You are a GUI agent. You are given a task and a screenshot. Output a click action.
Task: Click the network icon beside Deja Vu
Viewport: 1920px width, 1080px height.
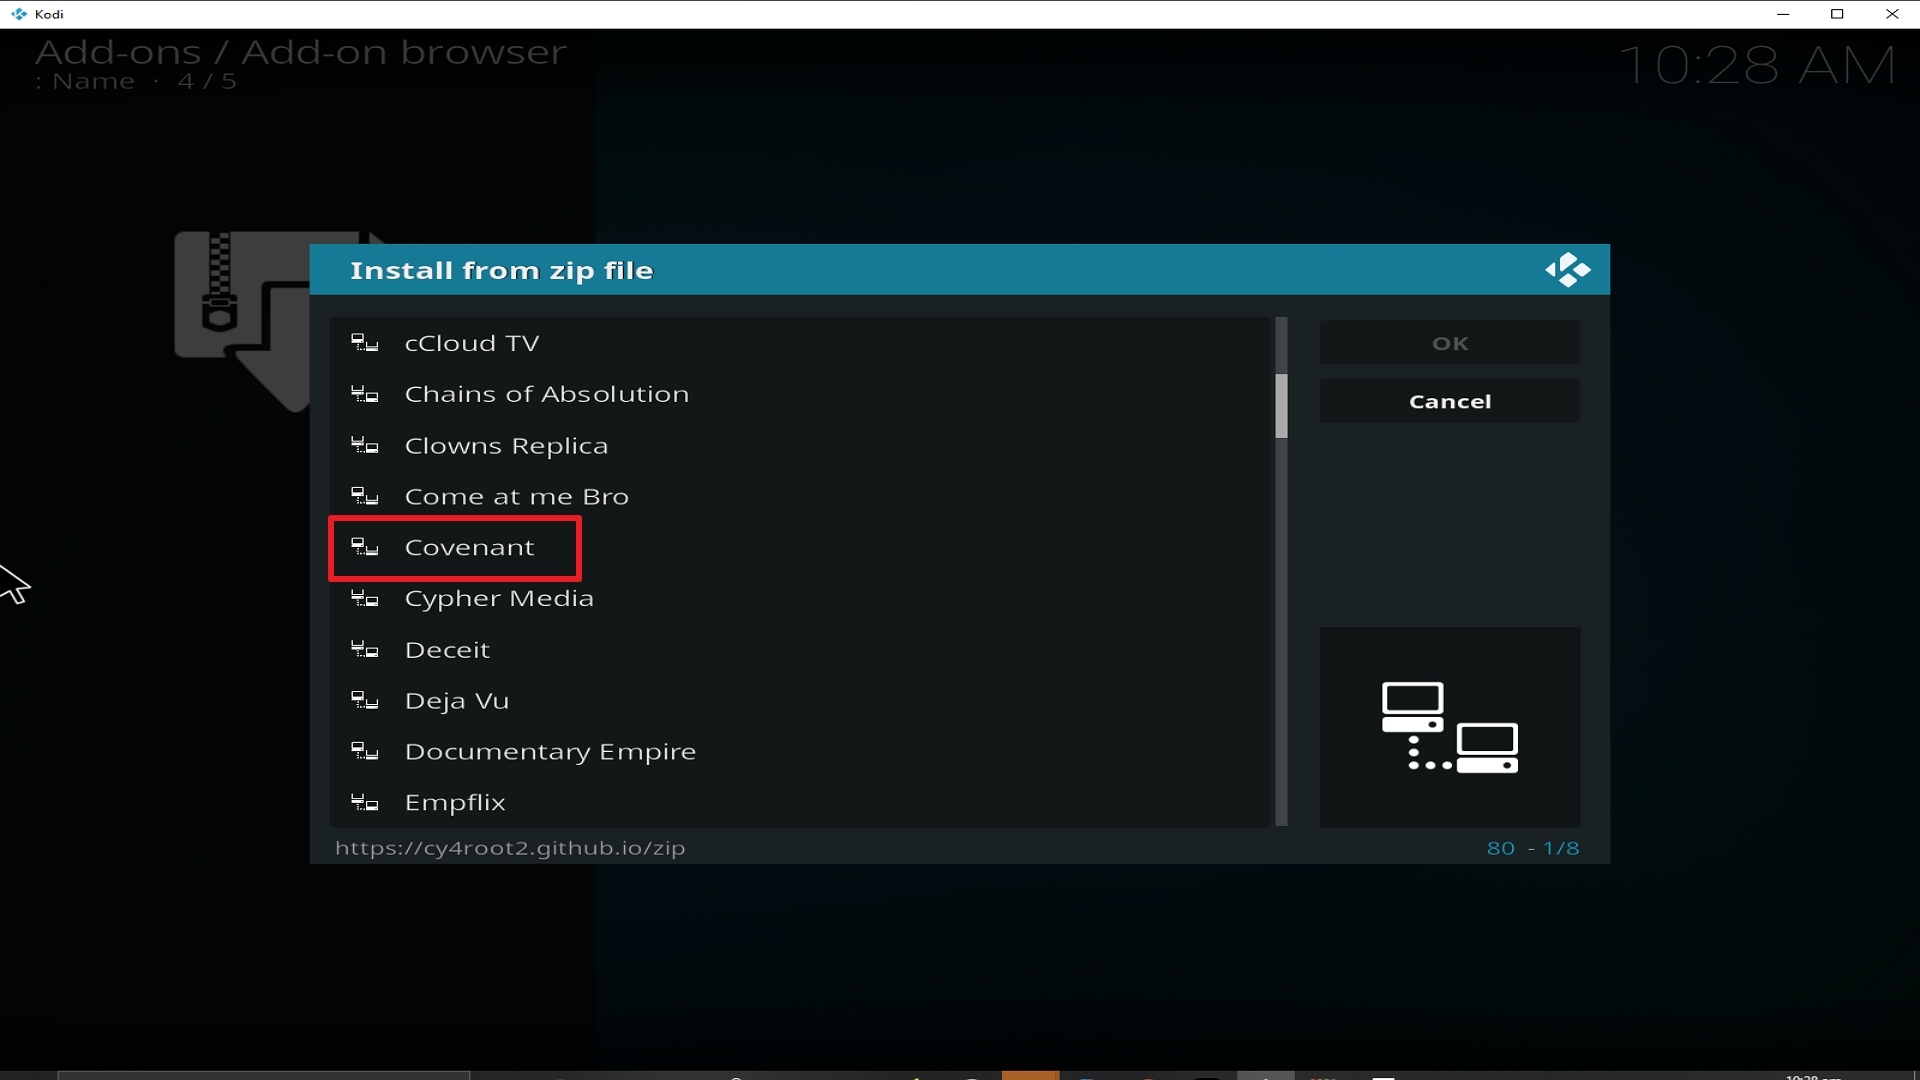[365, 701]
